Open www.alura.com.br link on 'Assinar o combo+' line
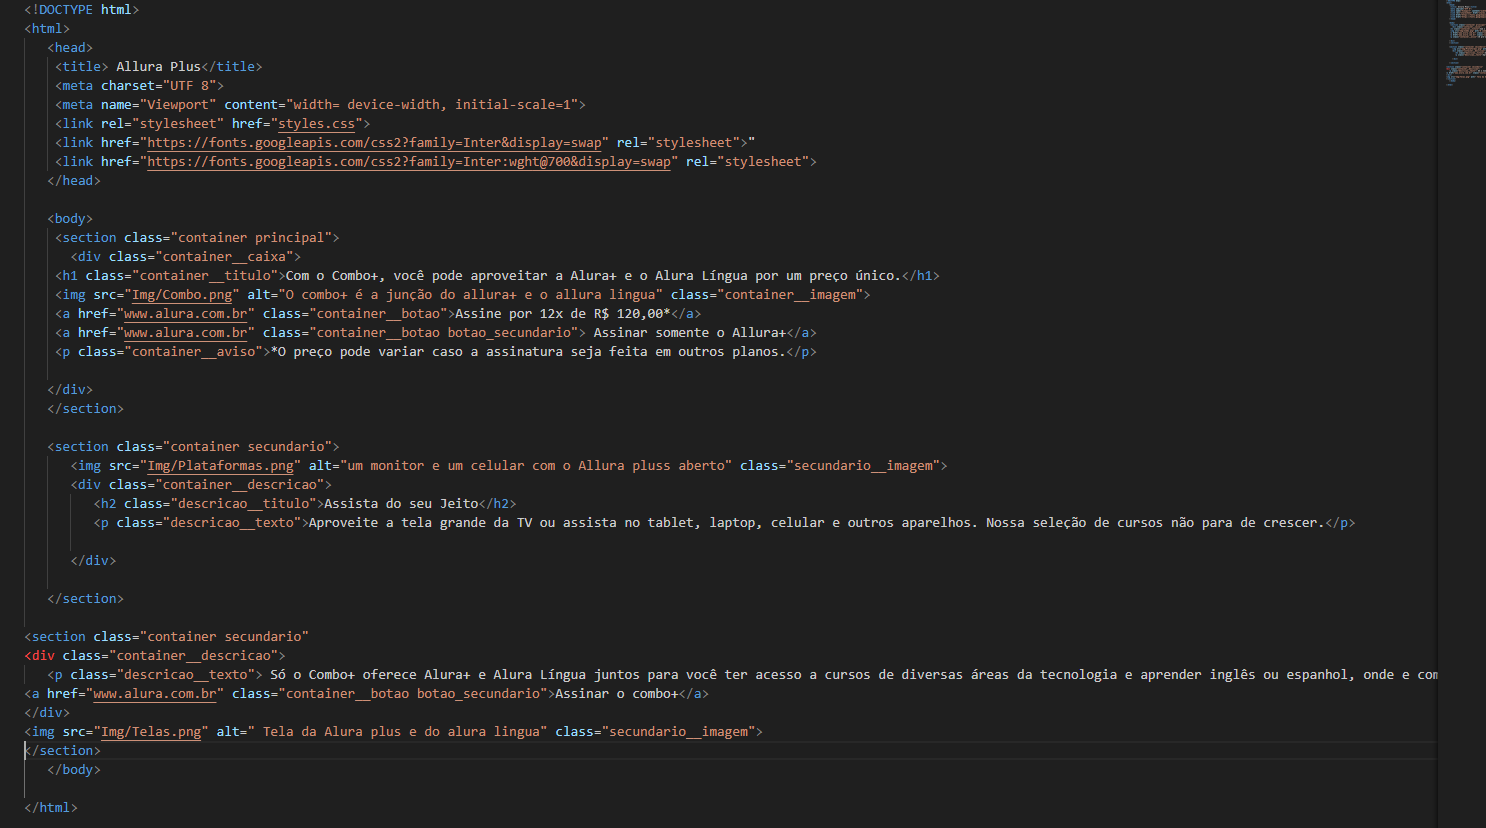Viewport: 1486px width, 828px height. [x=155, y=694]
